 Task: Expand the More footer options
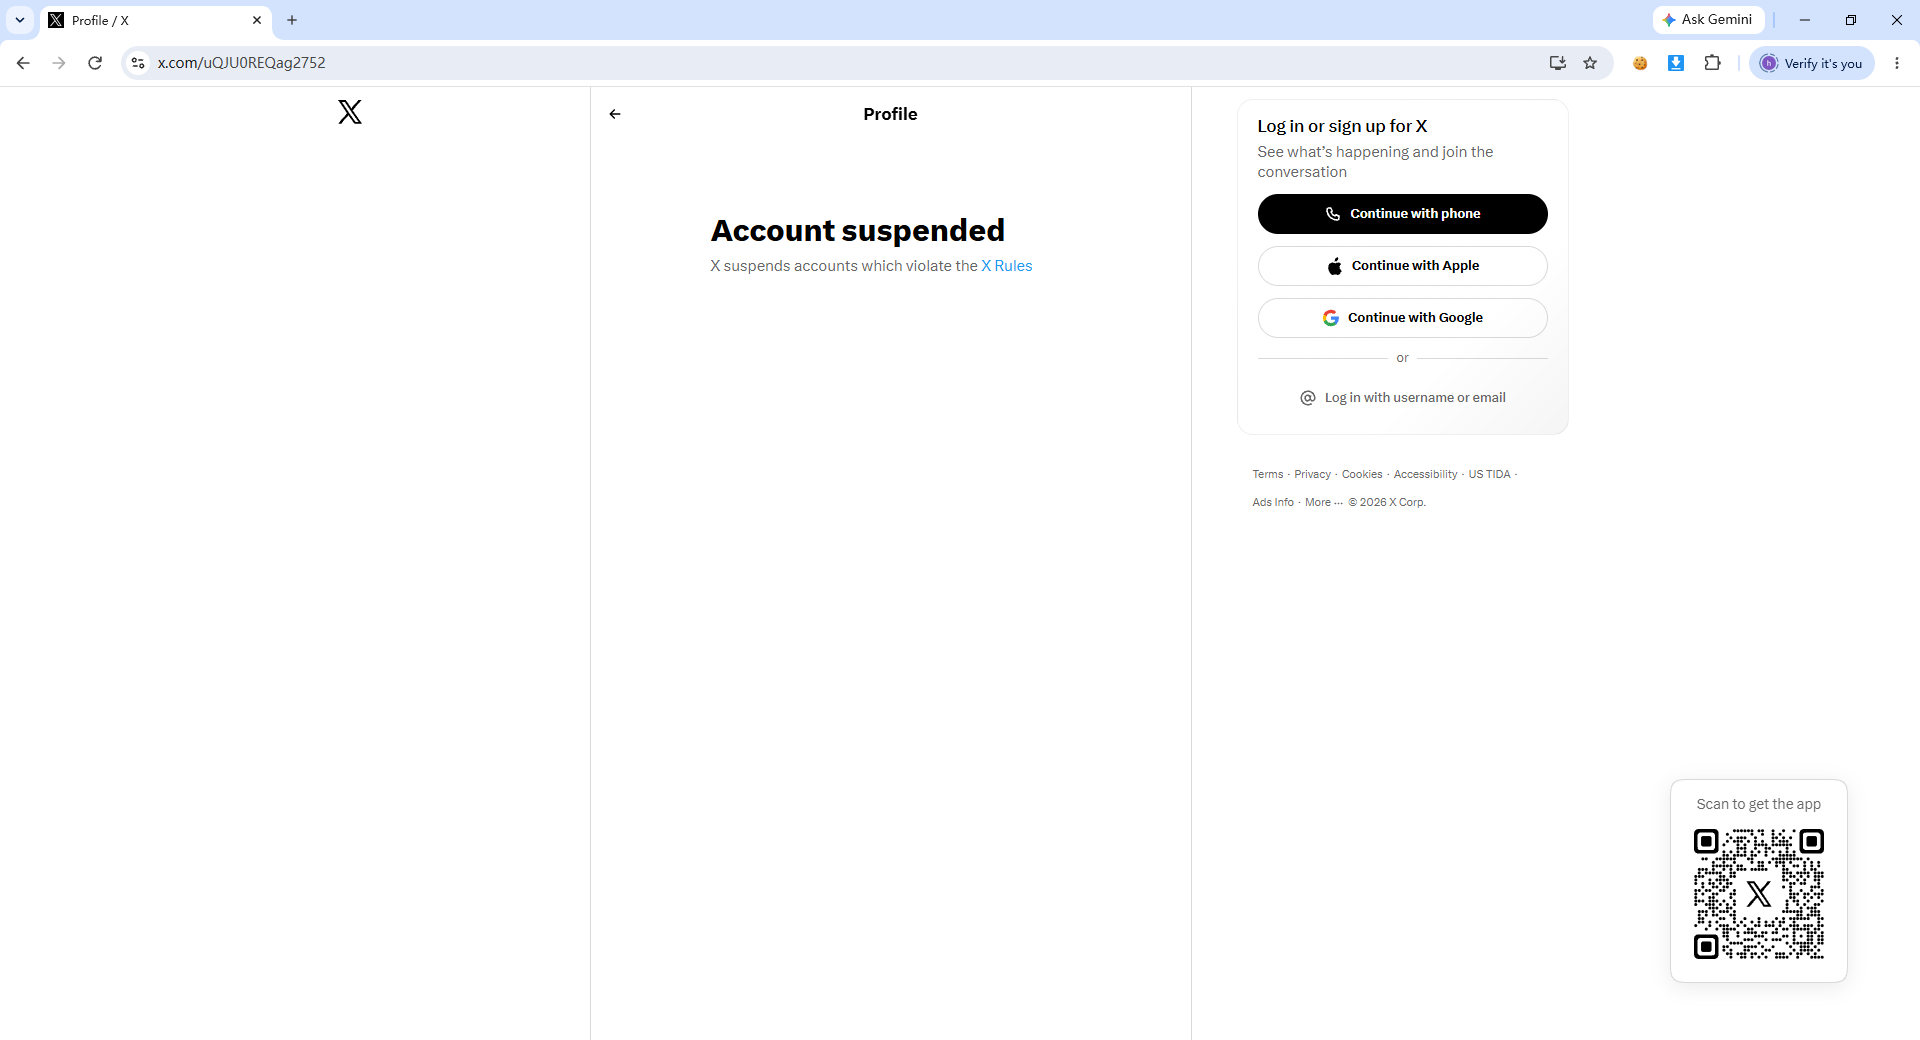click(x=1324, y=502)
